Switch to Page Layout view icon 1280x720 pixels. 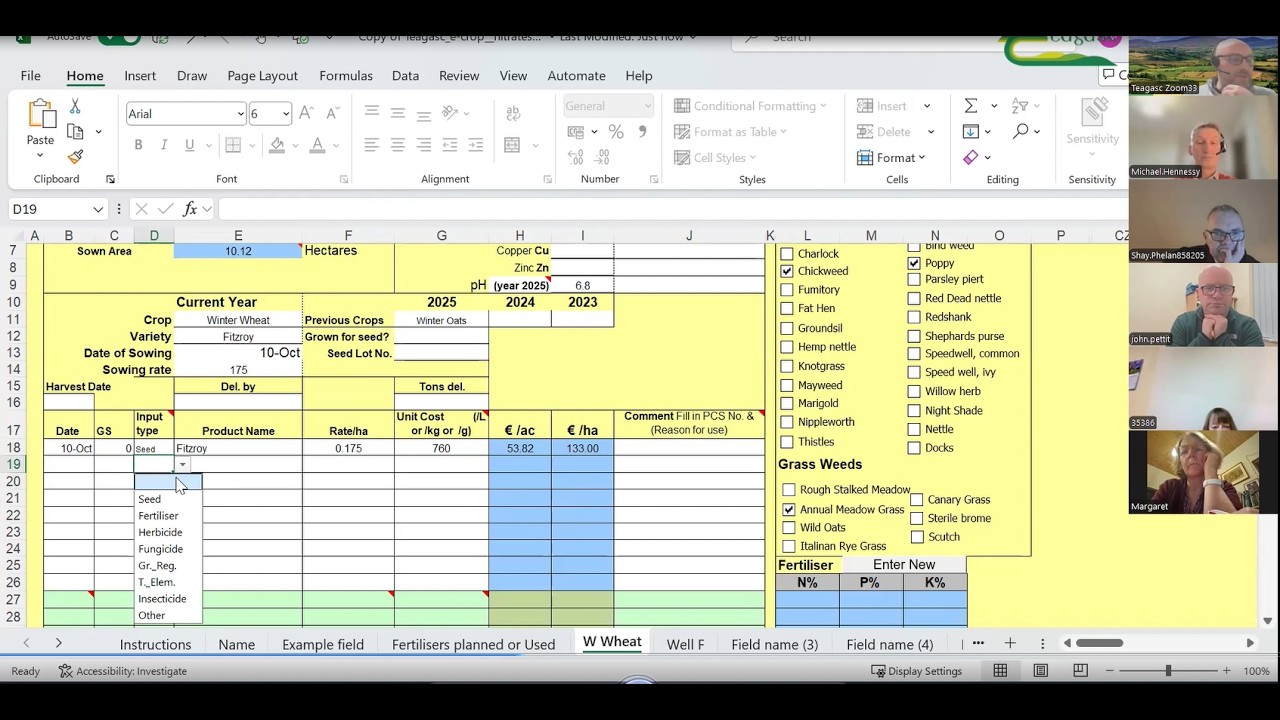1041,671
